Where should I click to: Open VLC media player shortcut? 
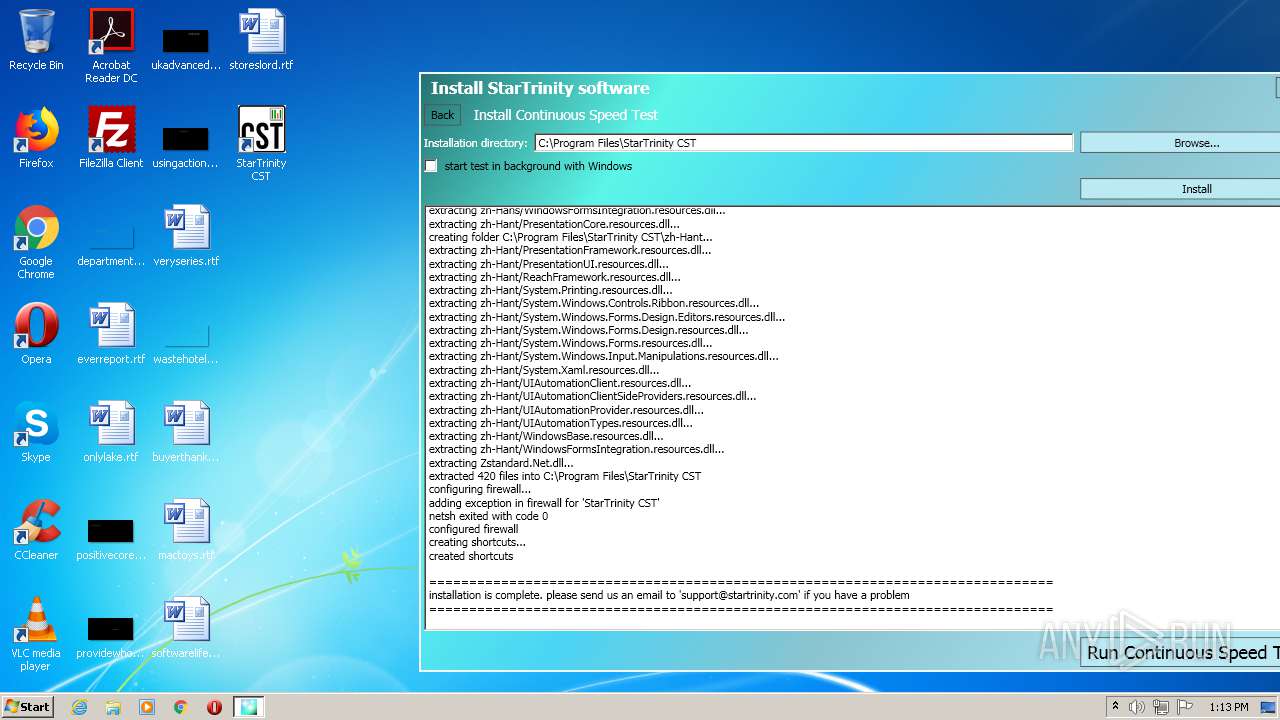[x=36, y=634]
